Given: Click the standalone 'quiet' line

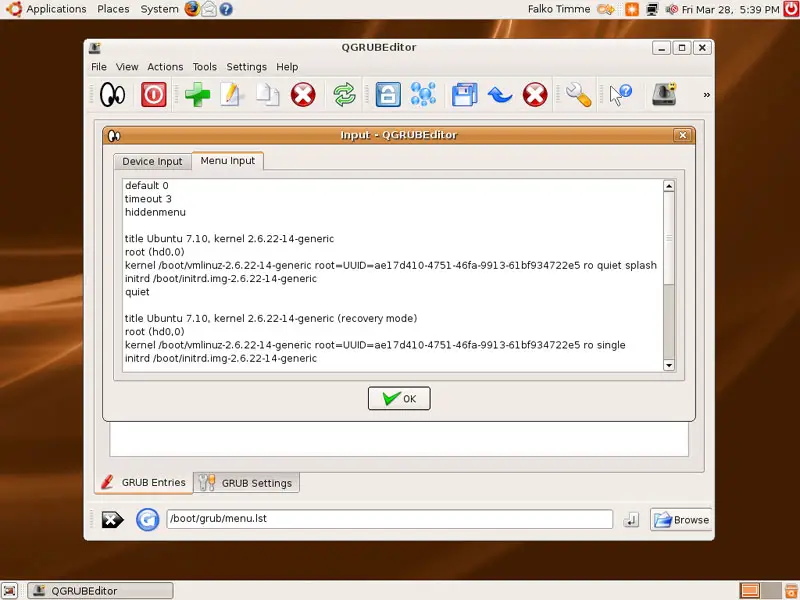Looking at the screenshot, I should tap(137, 292).
